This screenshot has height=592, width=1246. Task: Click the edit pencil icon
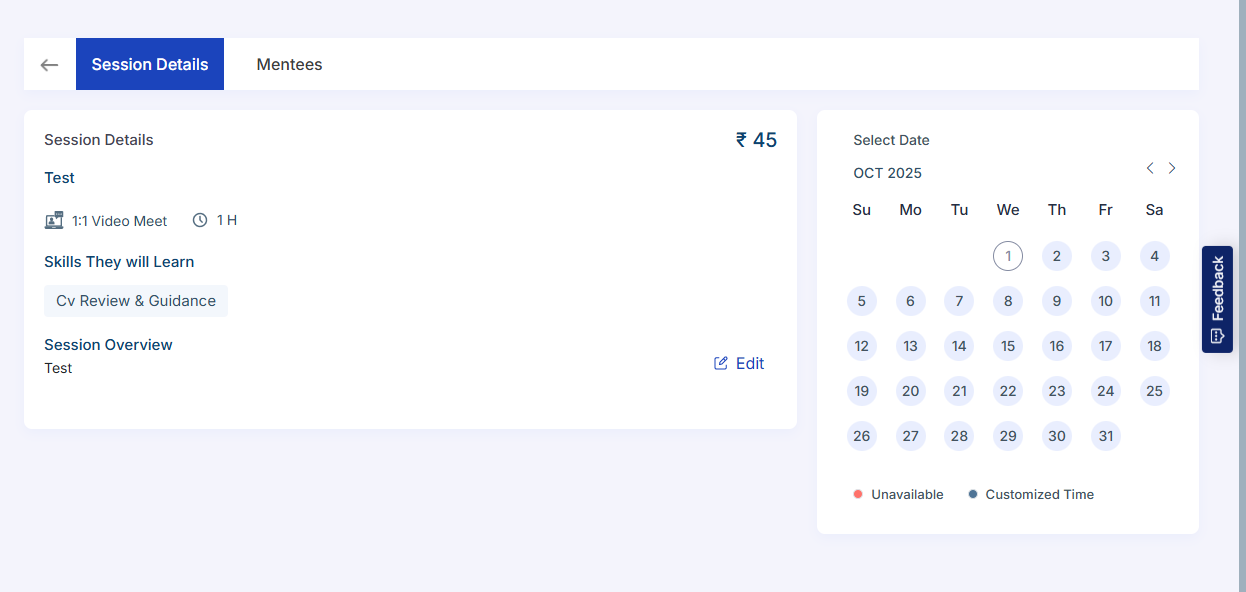click(x=721, y=363)
